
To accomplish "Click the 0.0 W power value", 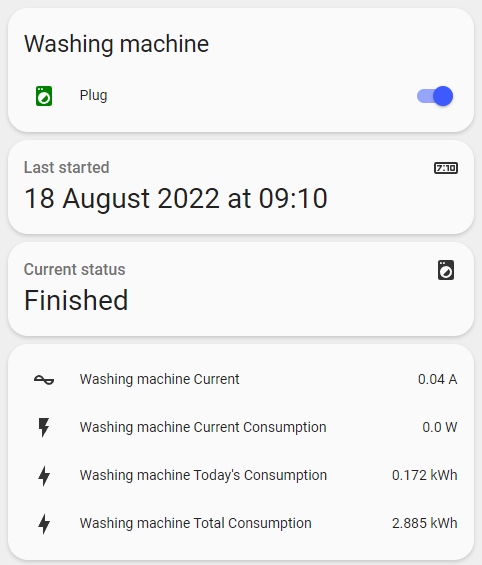I will click(x=439, y=427).
